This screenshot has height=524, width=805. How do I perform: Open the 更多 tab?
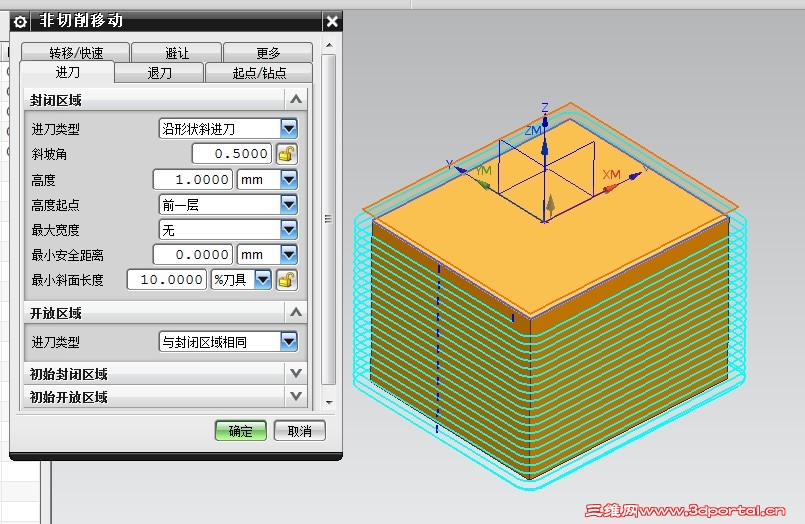pos(268,52)
